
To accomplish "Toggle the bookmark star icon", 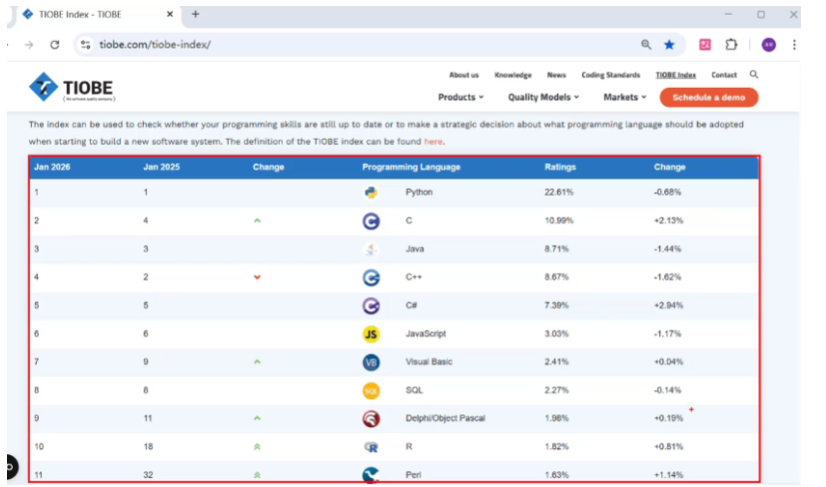I will 669,45.
